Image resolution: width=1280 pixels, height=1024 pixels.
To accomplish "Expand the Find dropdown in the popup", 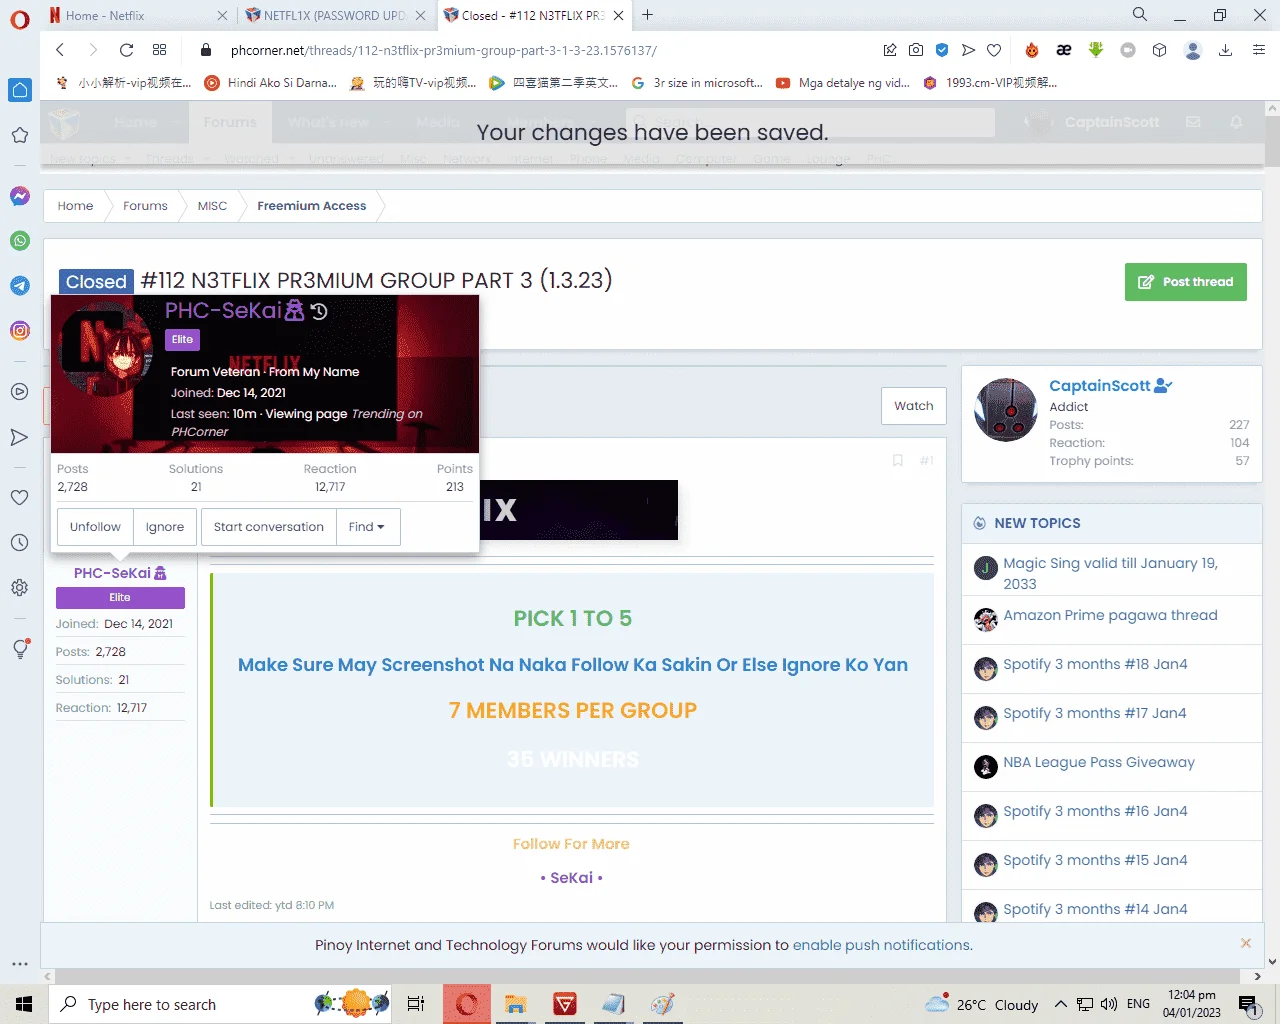I will (x=367, y=527).
